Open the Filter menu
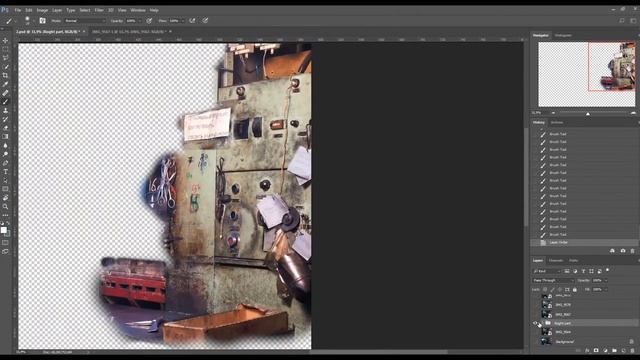The height and width of the screenshot is (360, 640). [99, 10]
